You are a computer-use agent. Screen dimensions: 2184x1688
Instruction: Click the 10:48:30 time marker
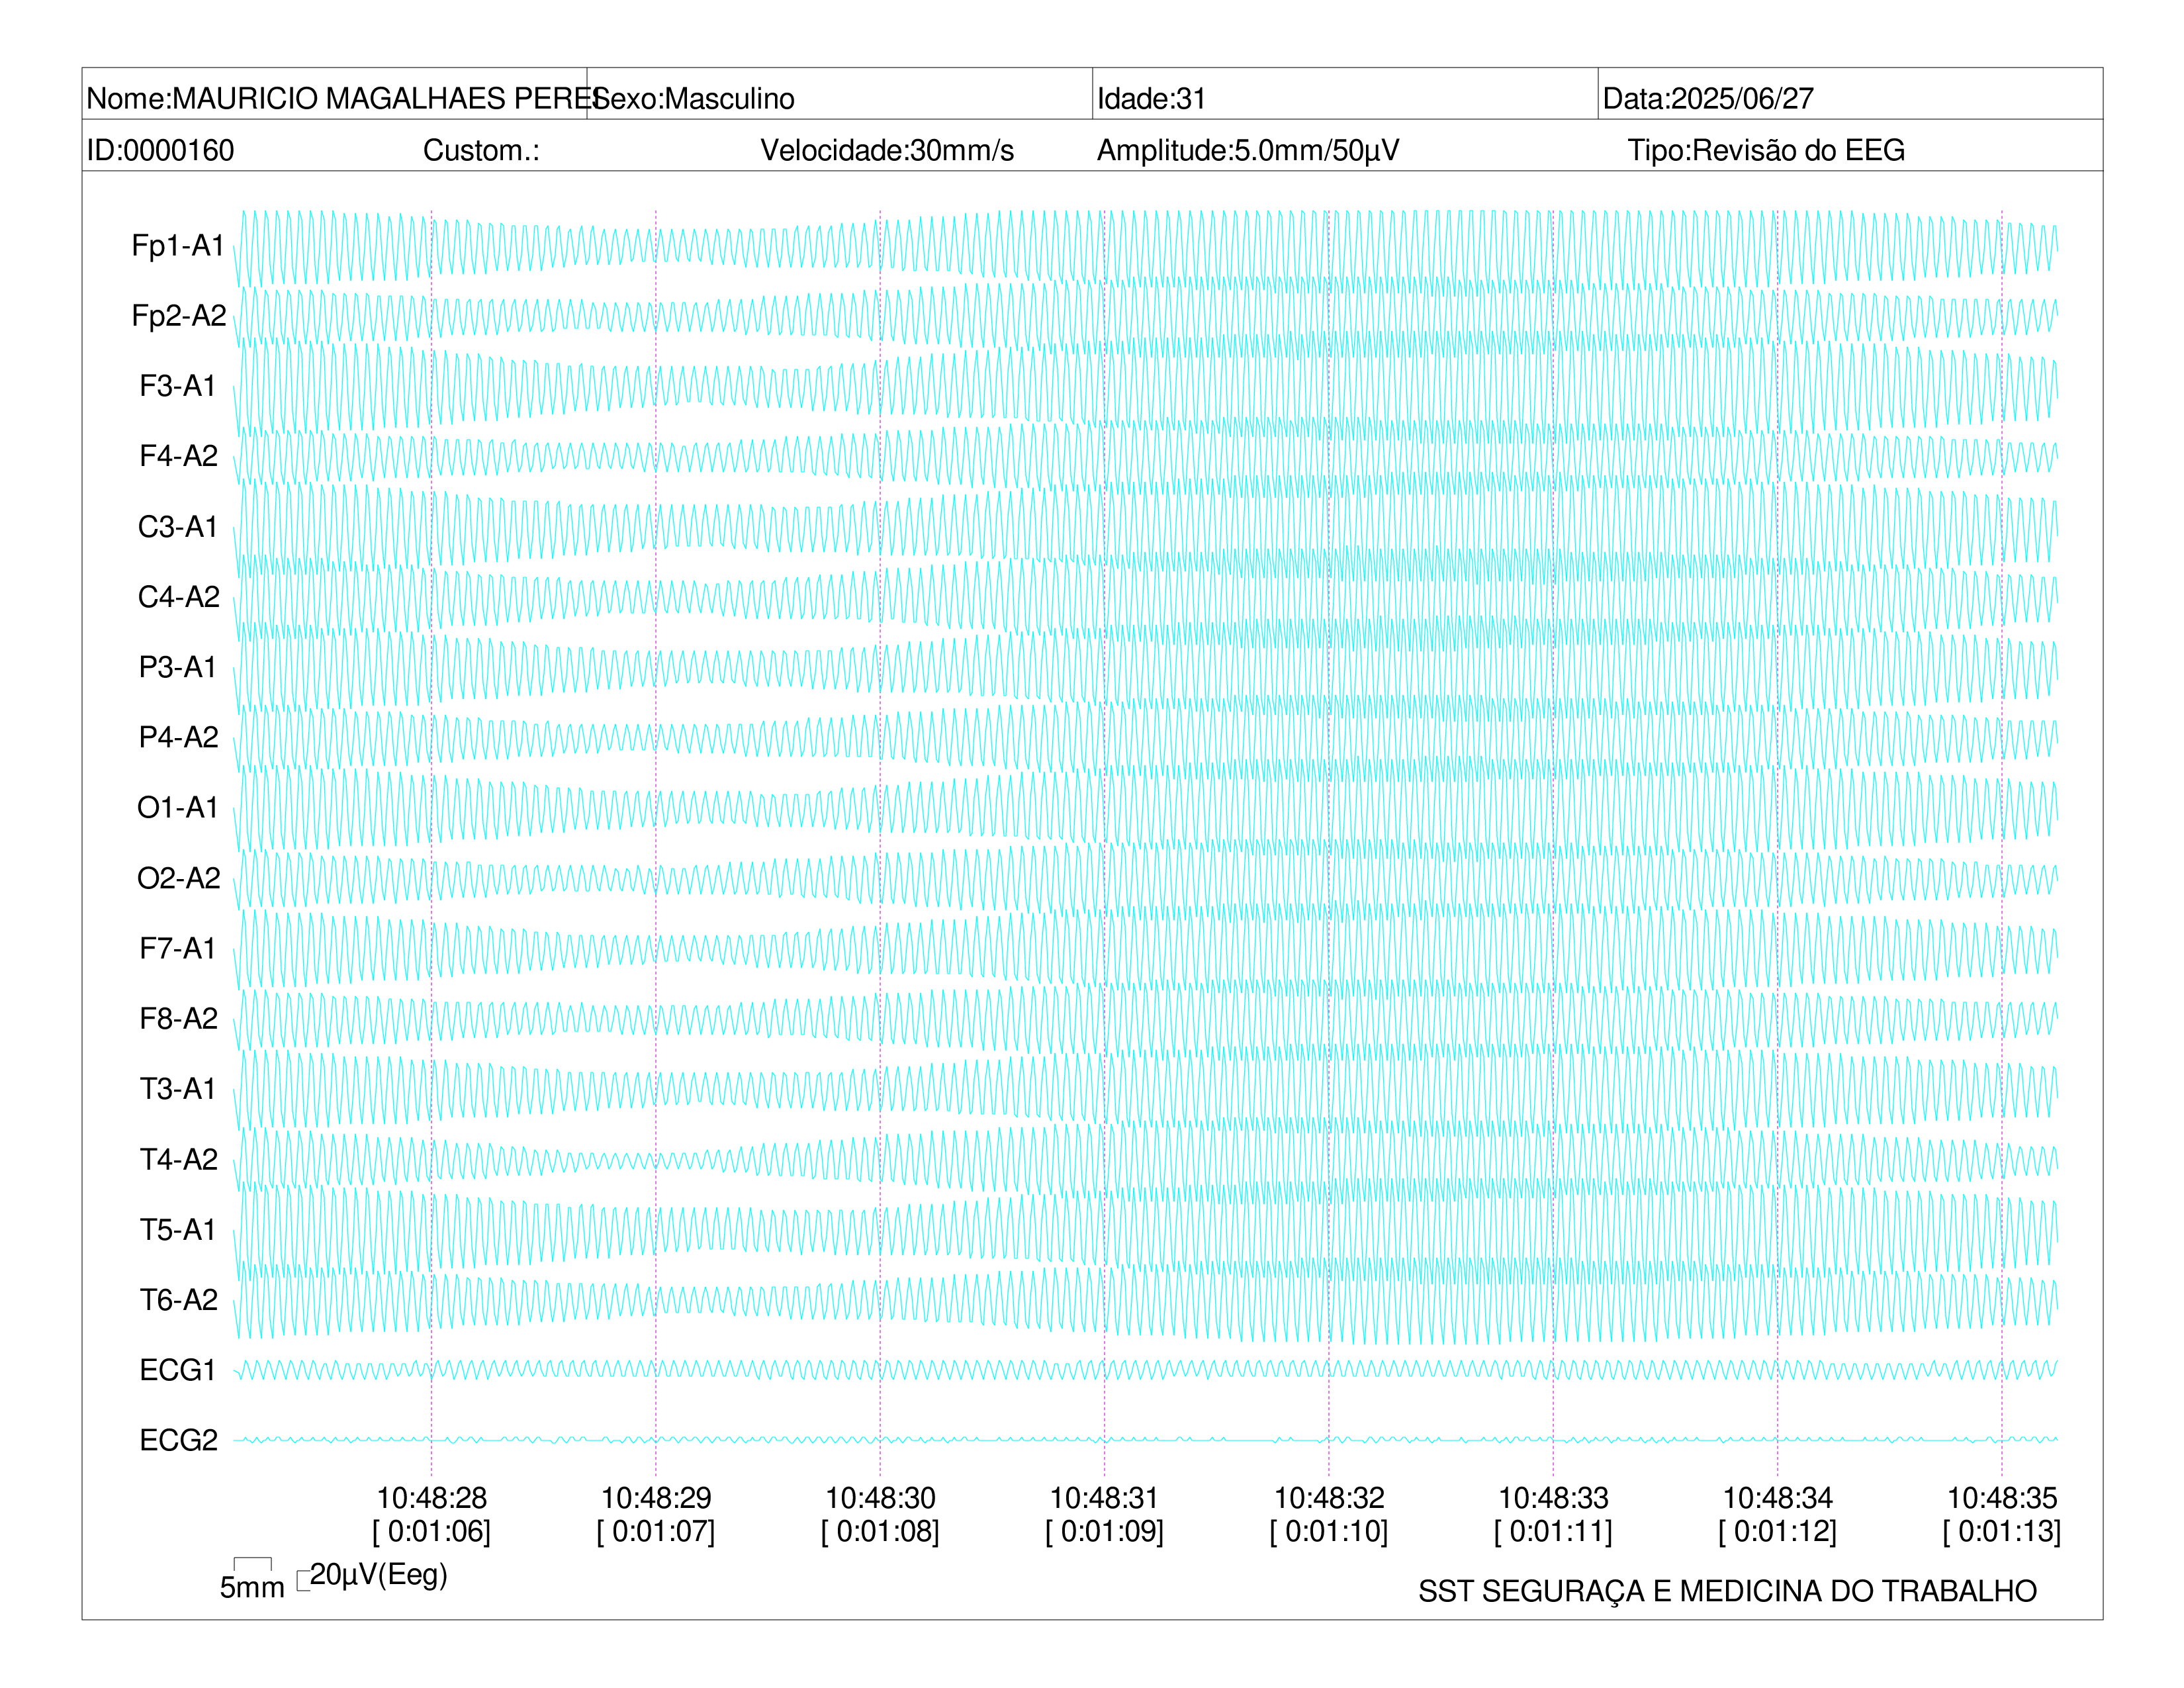[880, 1498]
